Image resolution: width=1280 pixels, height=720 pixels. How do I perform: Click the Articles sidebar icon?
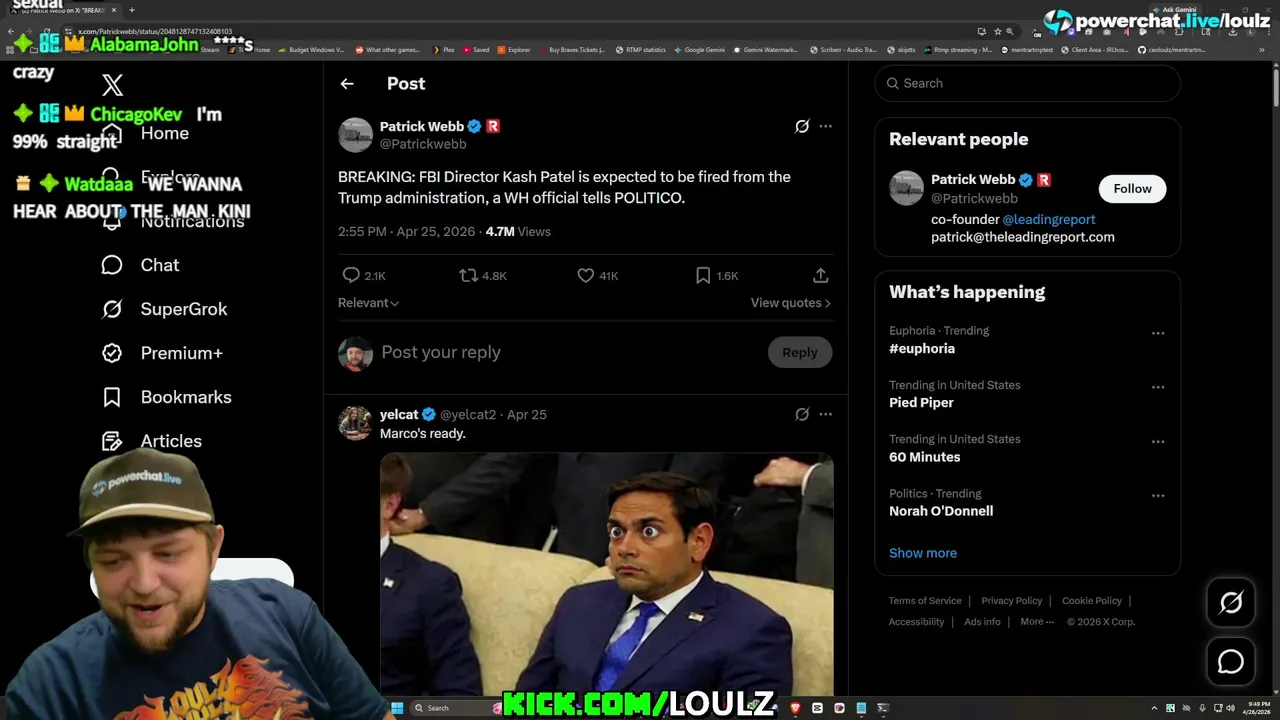(112, 441)
